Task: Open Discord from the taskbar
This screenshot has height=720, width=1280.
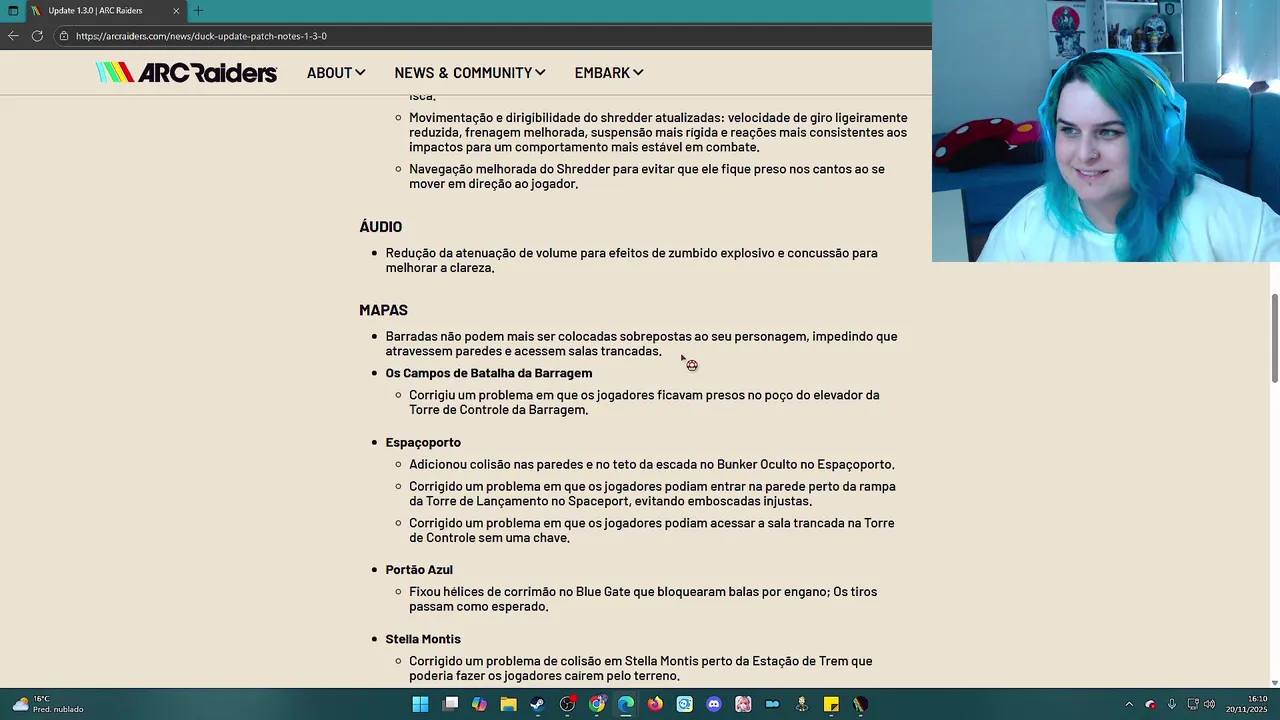Action: click(x=714, y=704)
